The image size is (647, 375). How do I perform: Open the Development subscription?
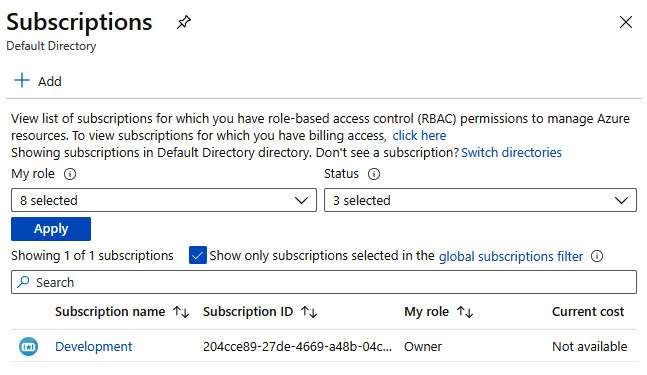pyautogui.click(x=94, y=346)
